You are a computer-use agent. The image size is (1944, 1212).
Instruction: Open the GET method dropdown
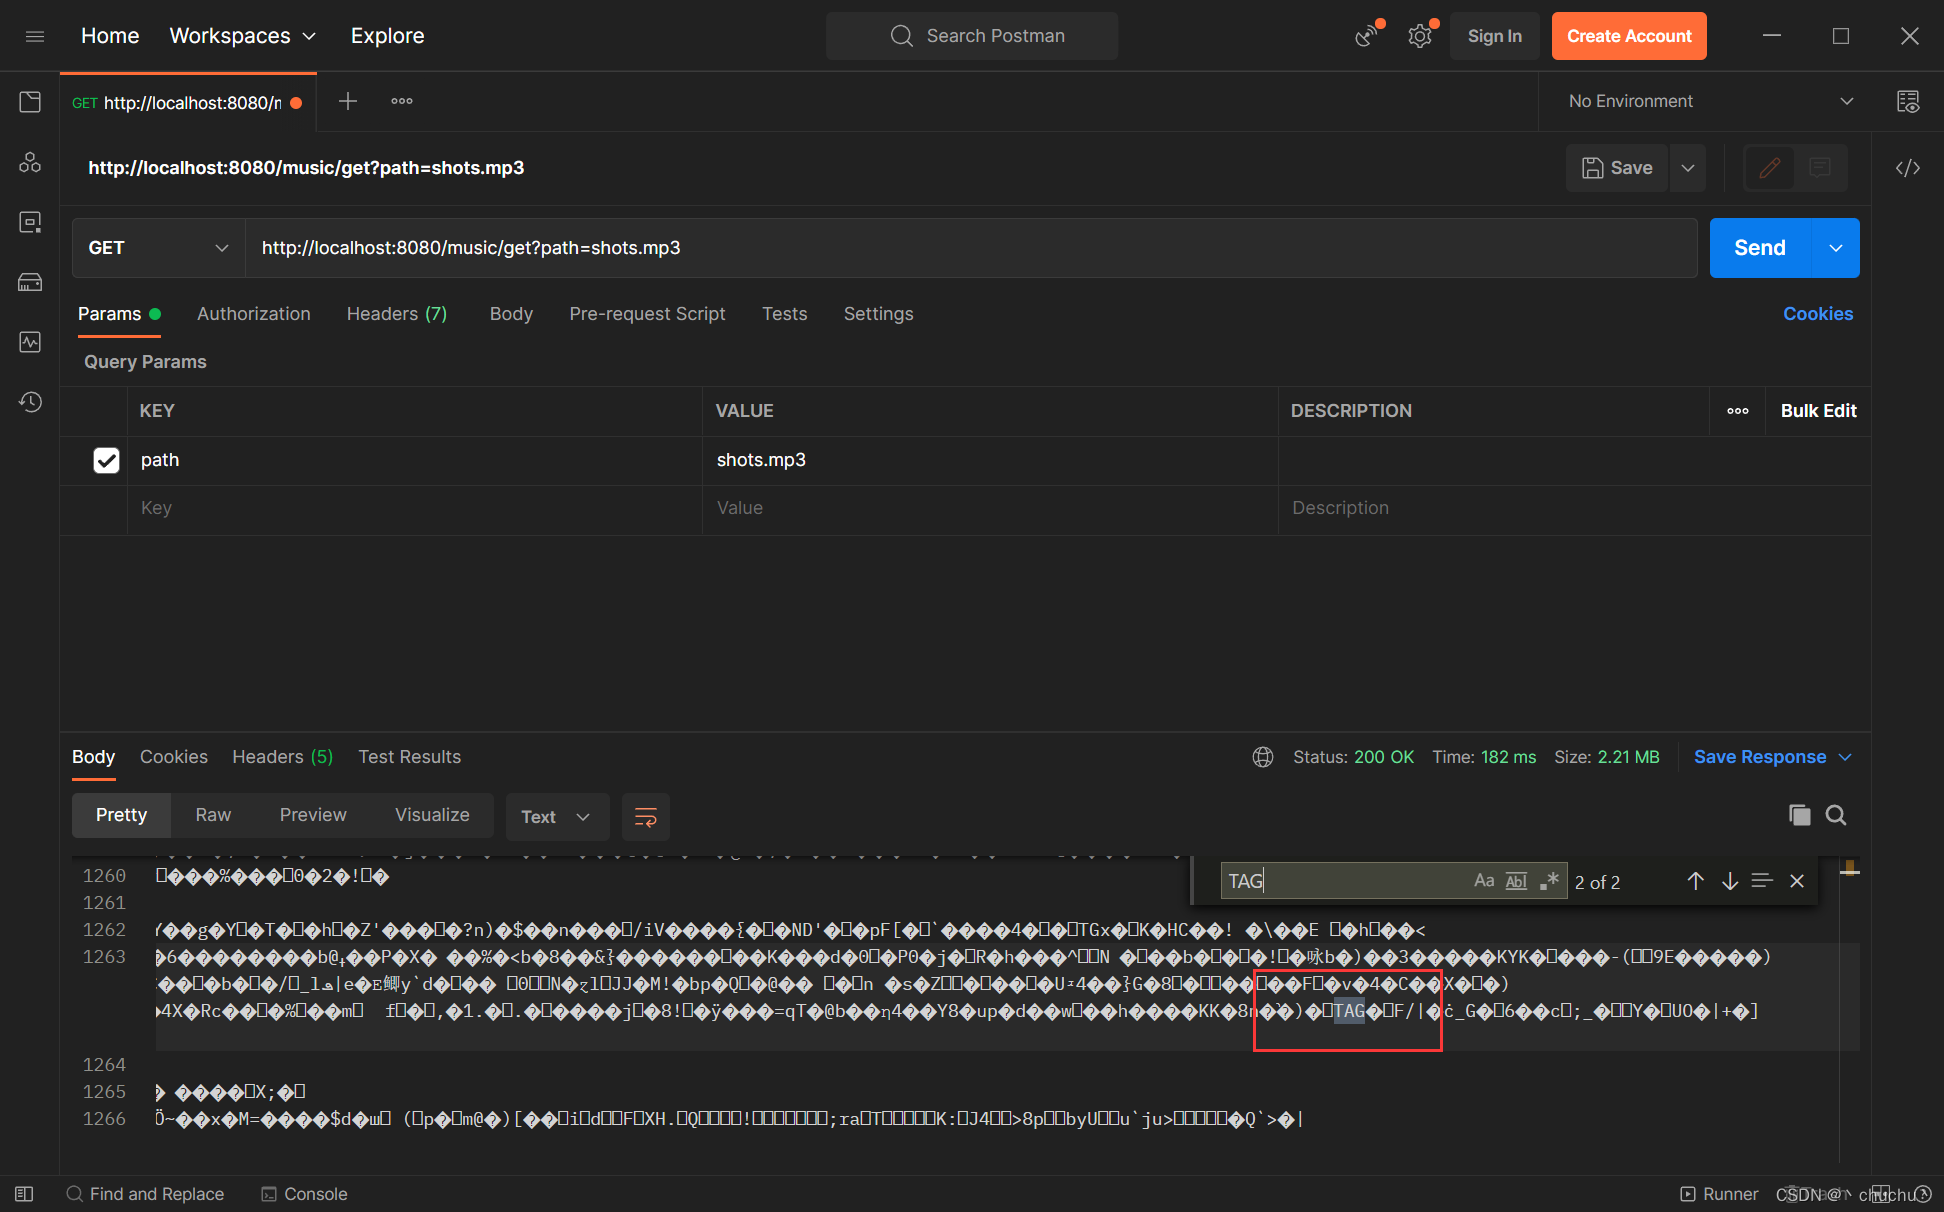158,248
